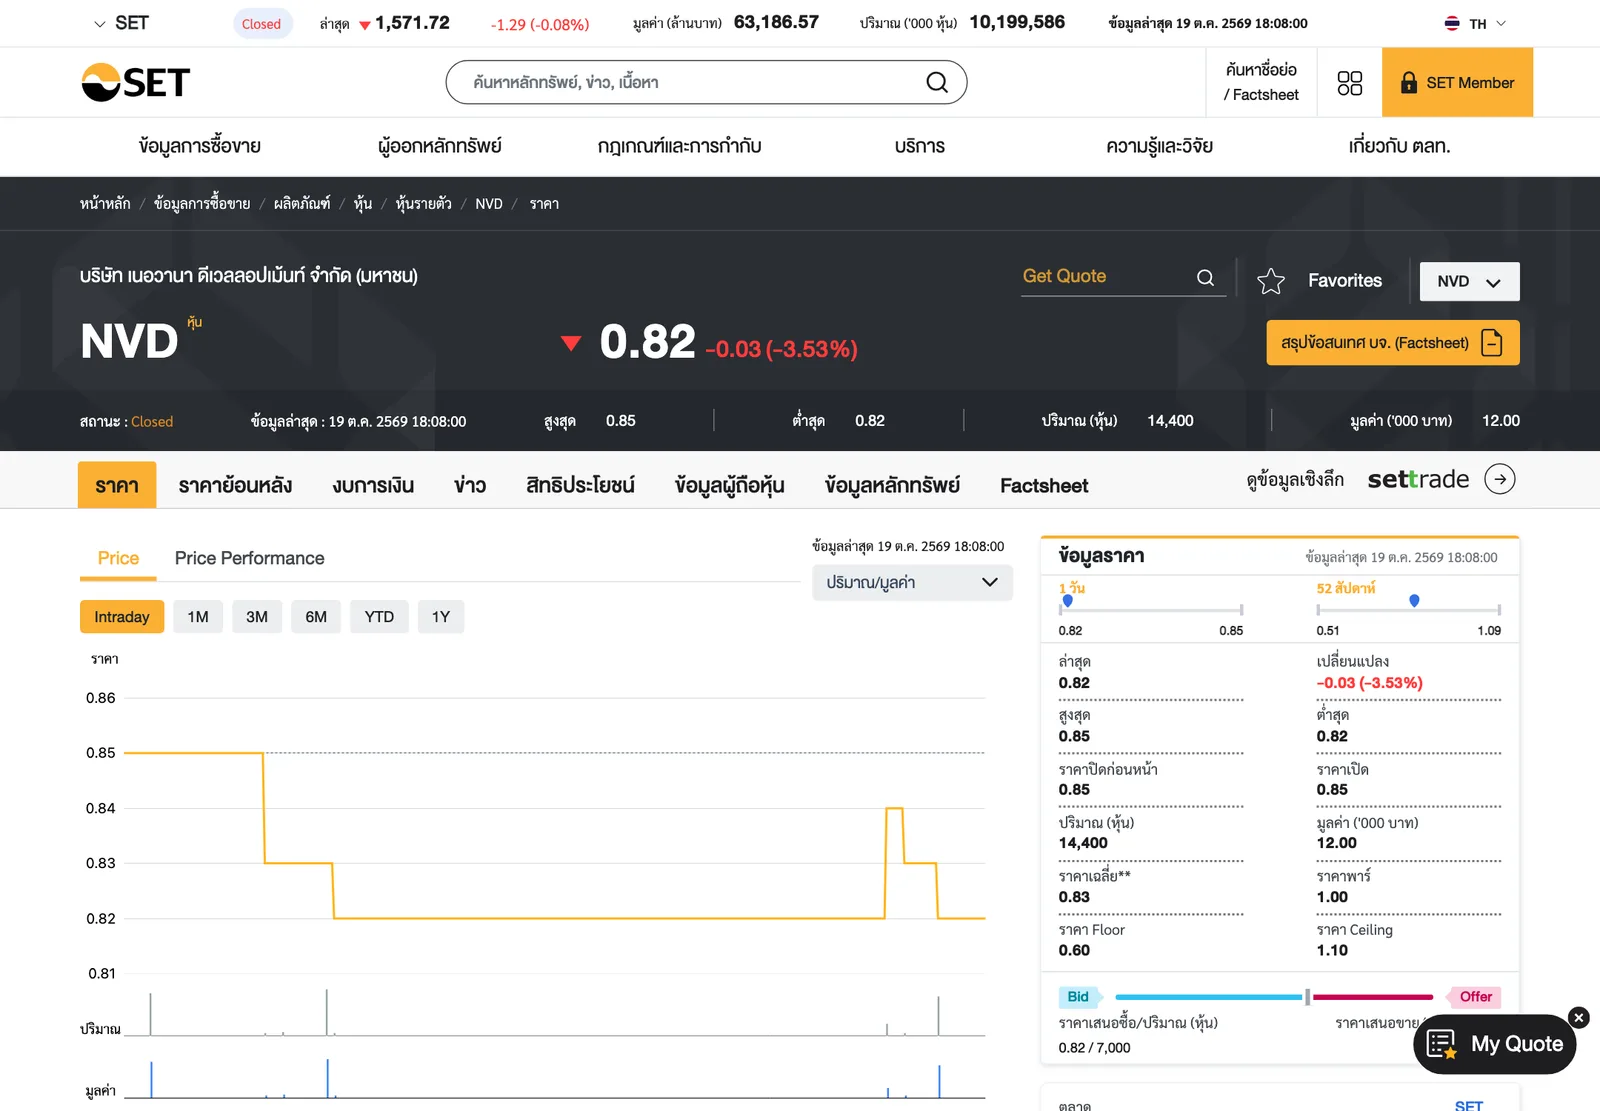
Task: Click the สรุปข้อสนเทศ บจ. (Factsheet) button
Action: click(1393, 343)
